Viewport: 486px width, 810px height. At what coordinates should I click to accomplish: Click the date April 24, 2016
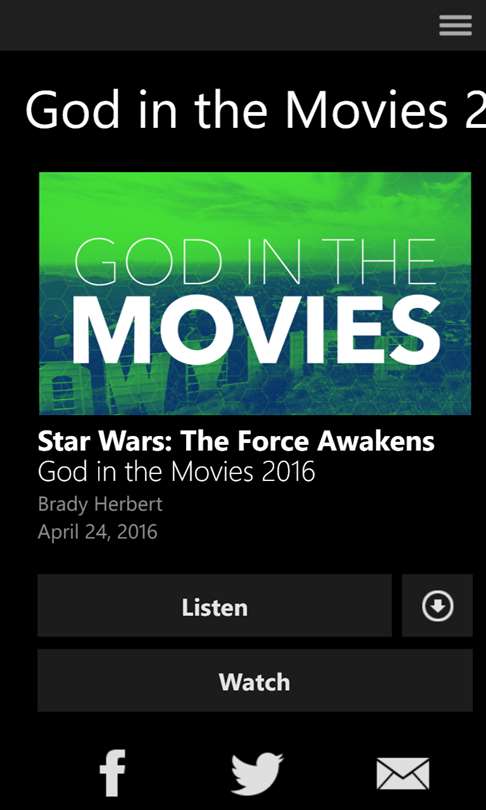tap(98, 532)
